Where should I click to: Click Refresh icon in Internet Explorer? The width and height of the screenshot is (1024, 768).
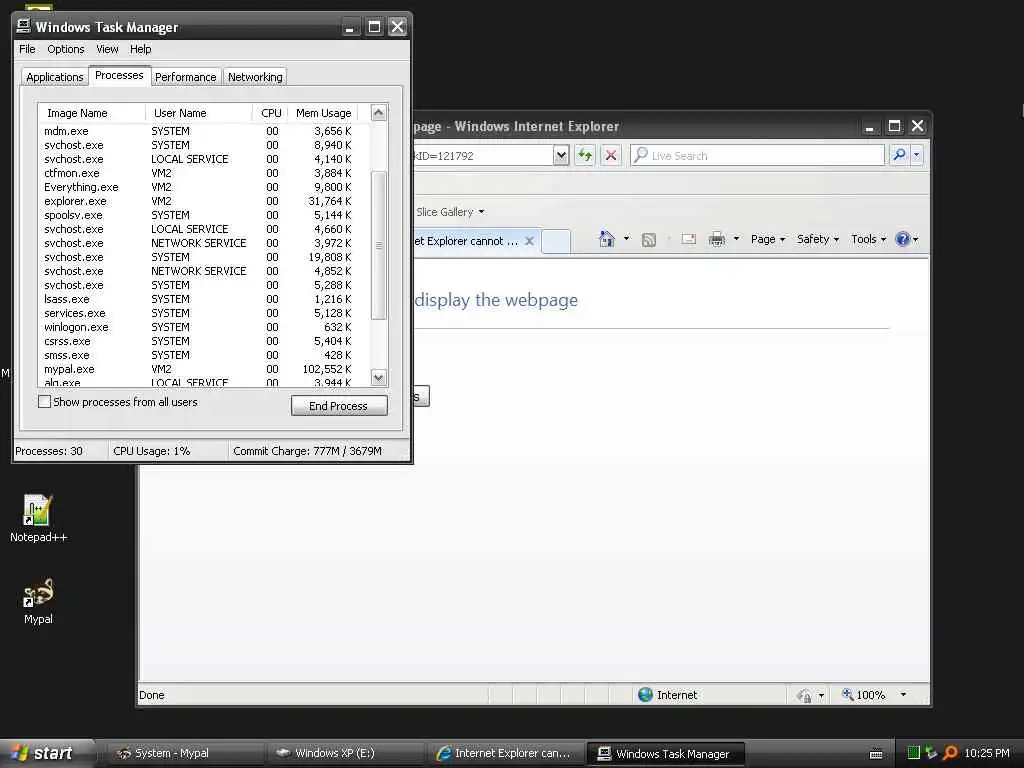pyautogui.click(x=584, y=155)
